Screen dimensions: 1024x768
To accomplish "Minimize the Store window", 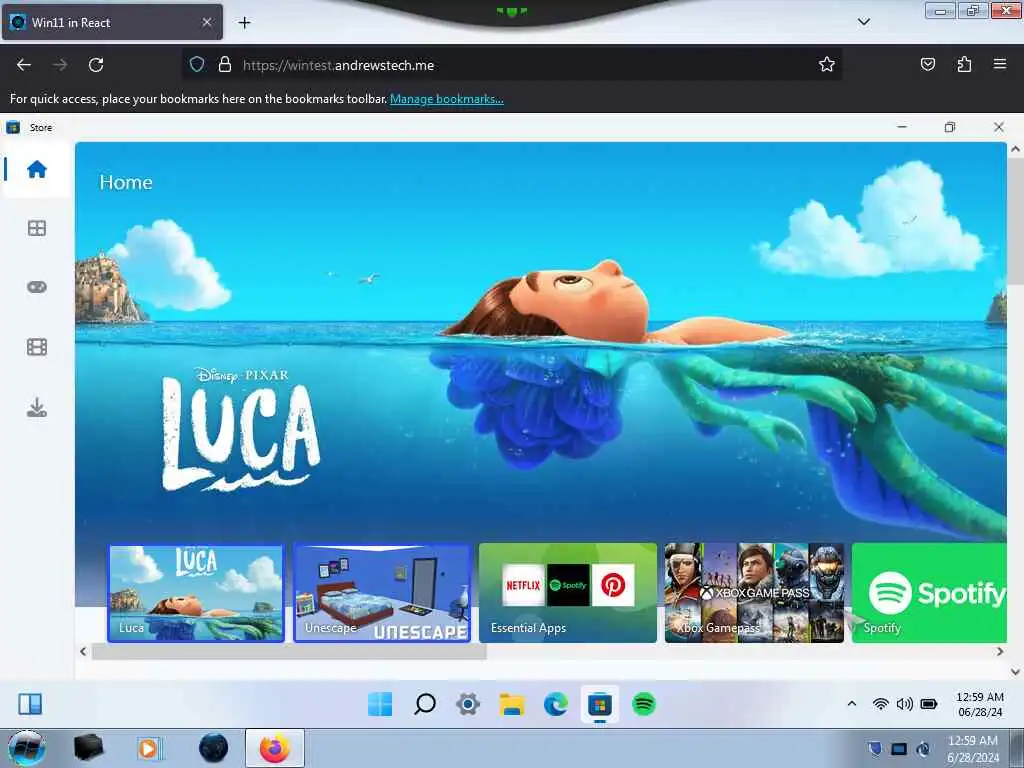I will (902, 127).
